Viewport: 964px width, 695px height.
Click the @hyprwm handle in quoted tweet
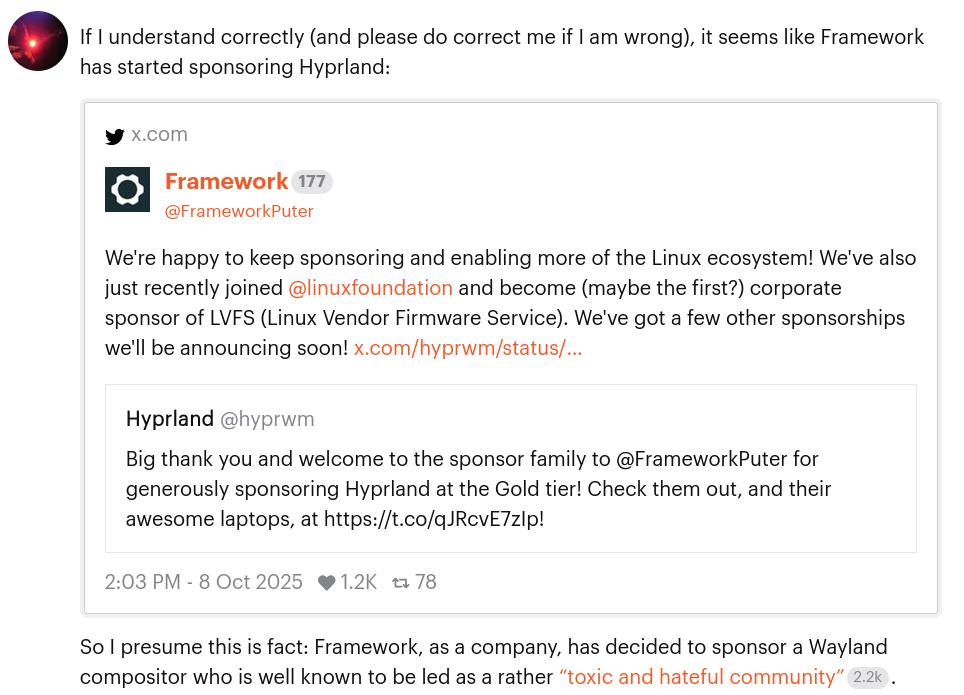point(267,419)
